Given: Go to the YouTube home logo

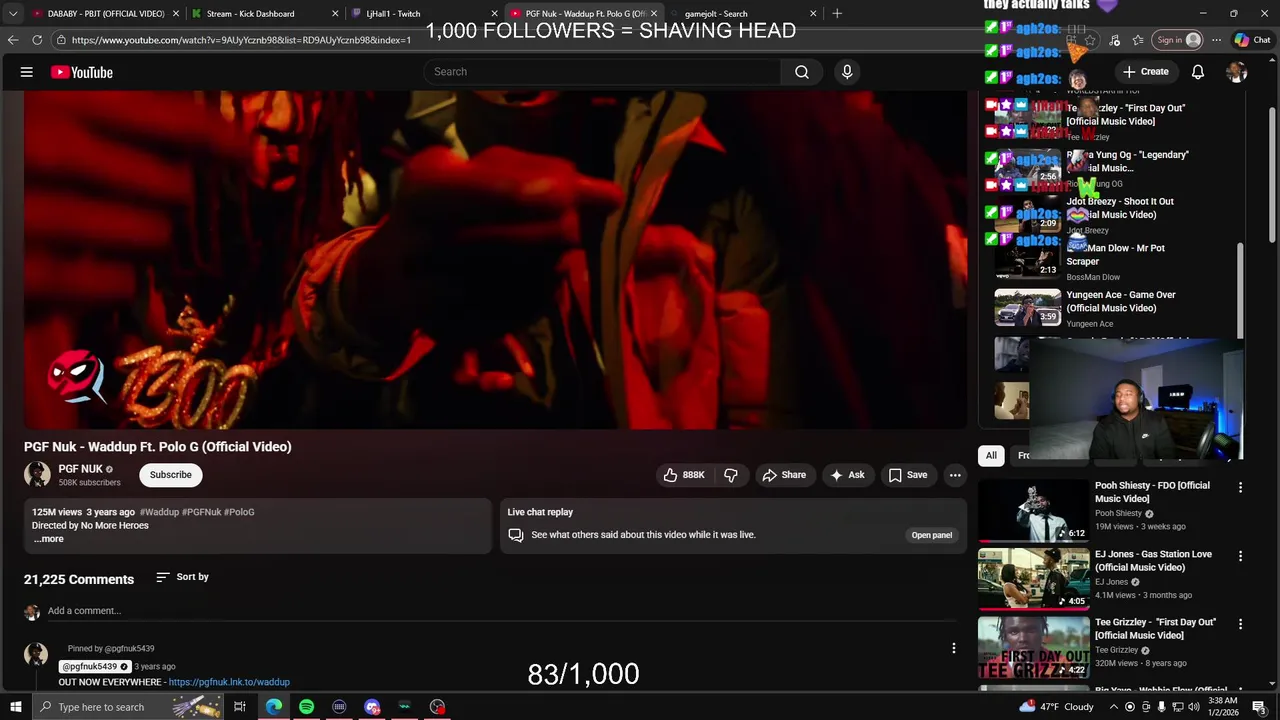Looking at the screenshot, I should 82,72.
